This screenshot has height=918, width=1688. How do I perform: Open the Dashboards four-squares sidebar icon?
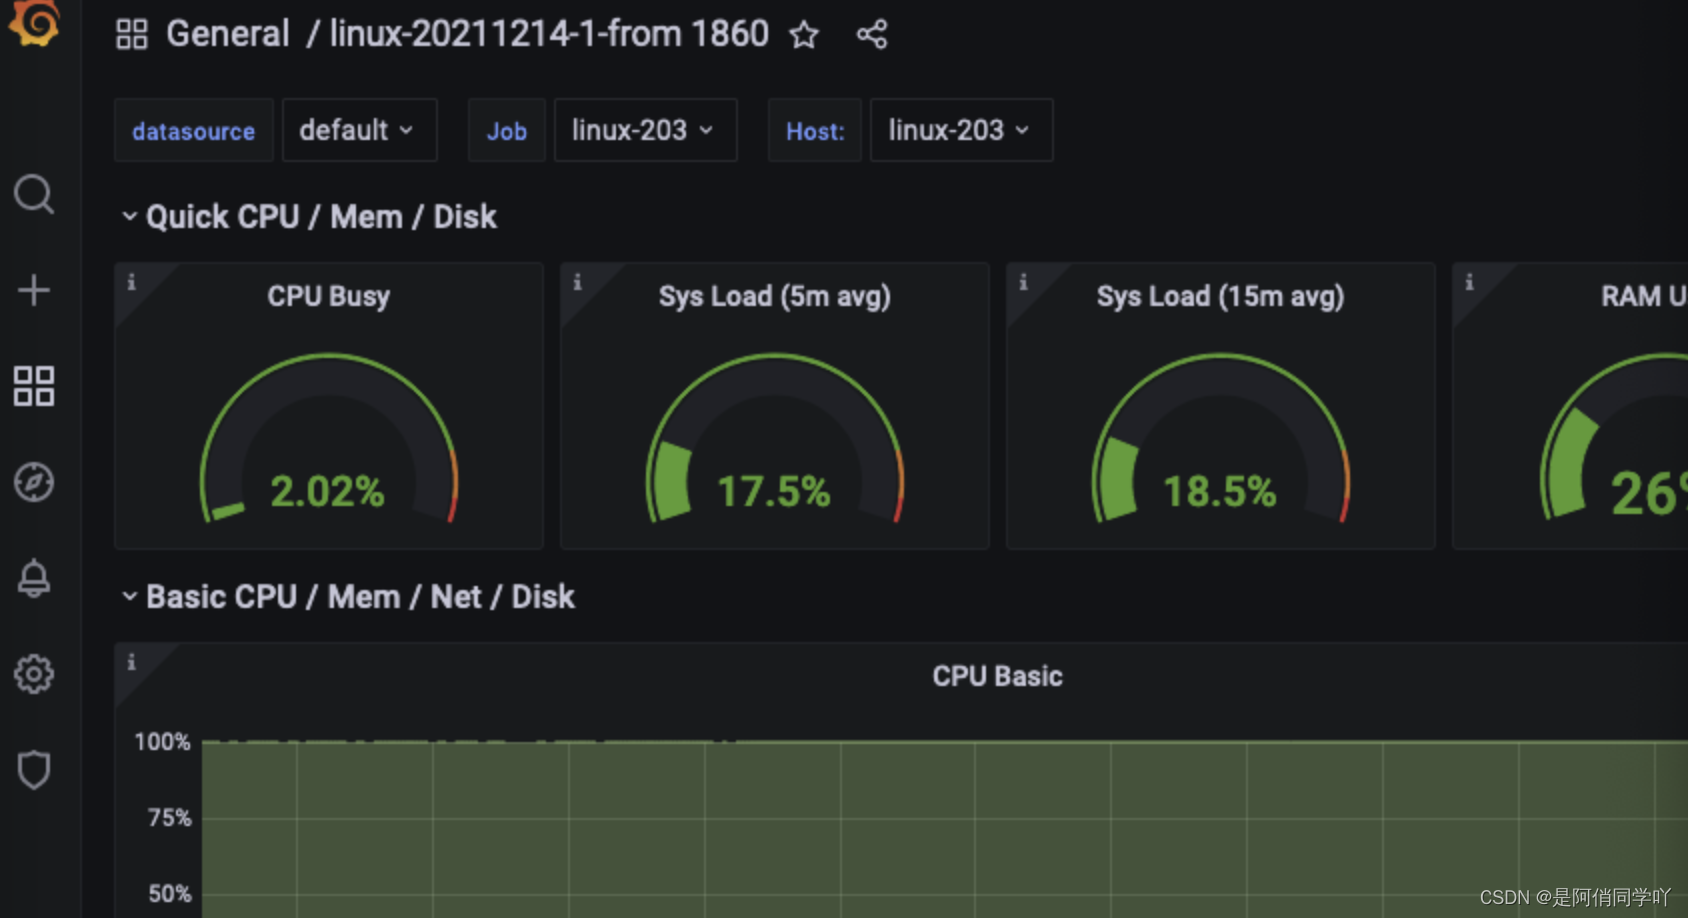click(x=34, y=386)
